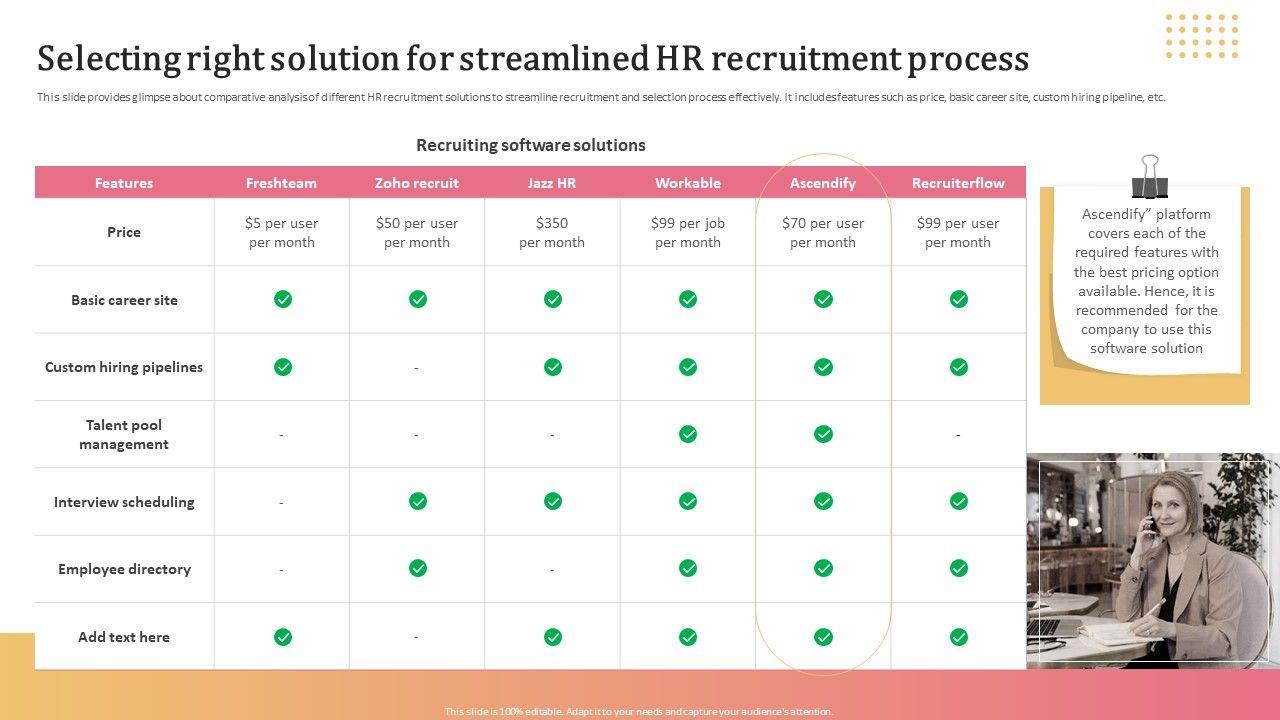The width and height of the screenshot is (1280, 720).
Task: Select the Jazz HR check mark for Basic career site
Action: pyautogui.click(x=553, y=299)
